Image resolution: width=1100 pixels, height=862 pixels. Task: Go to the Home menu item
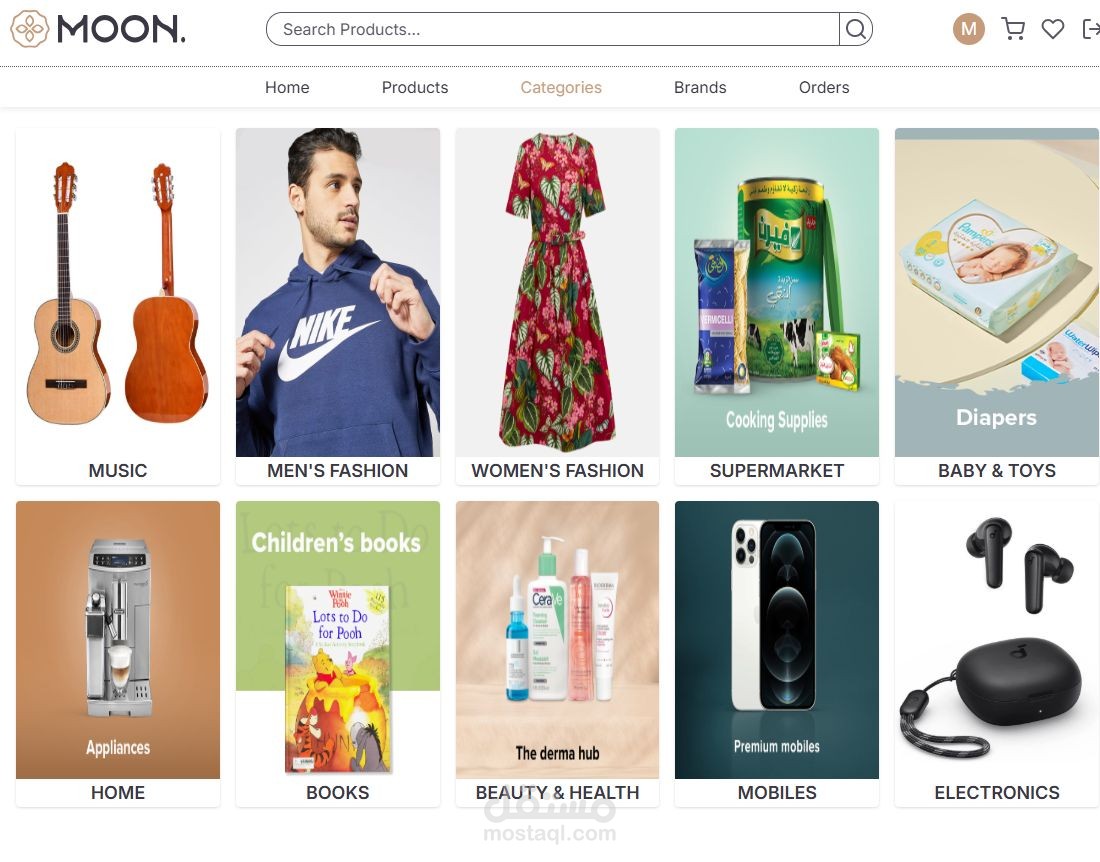[x=287, y=88]
